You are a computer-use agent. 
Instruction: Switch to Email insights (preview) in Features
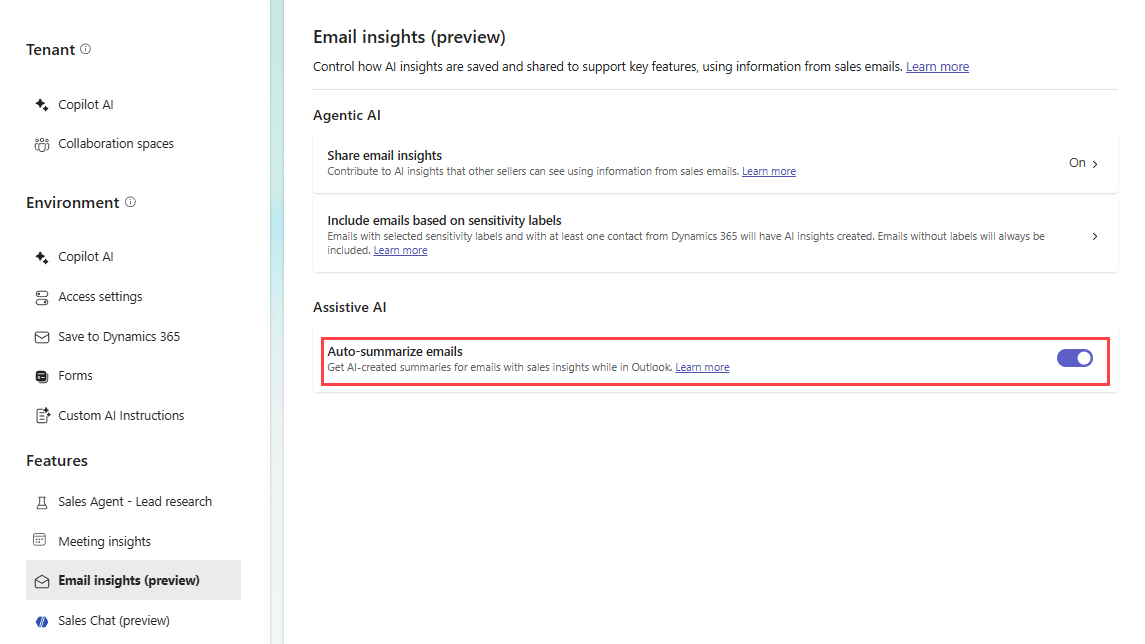click(133, 580)
